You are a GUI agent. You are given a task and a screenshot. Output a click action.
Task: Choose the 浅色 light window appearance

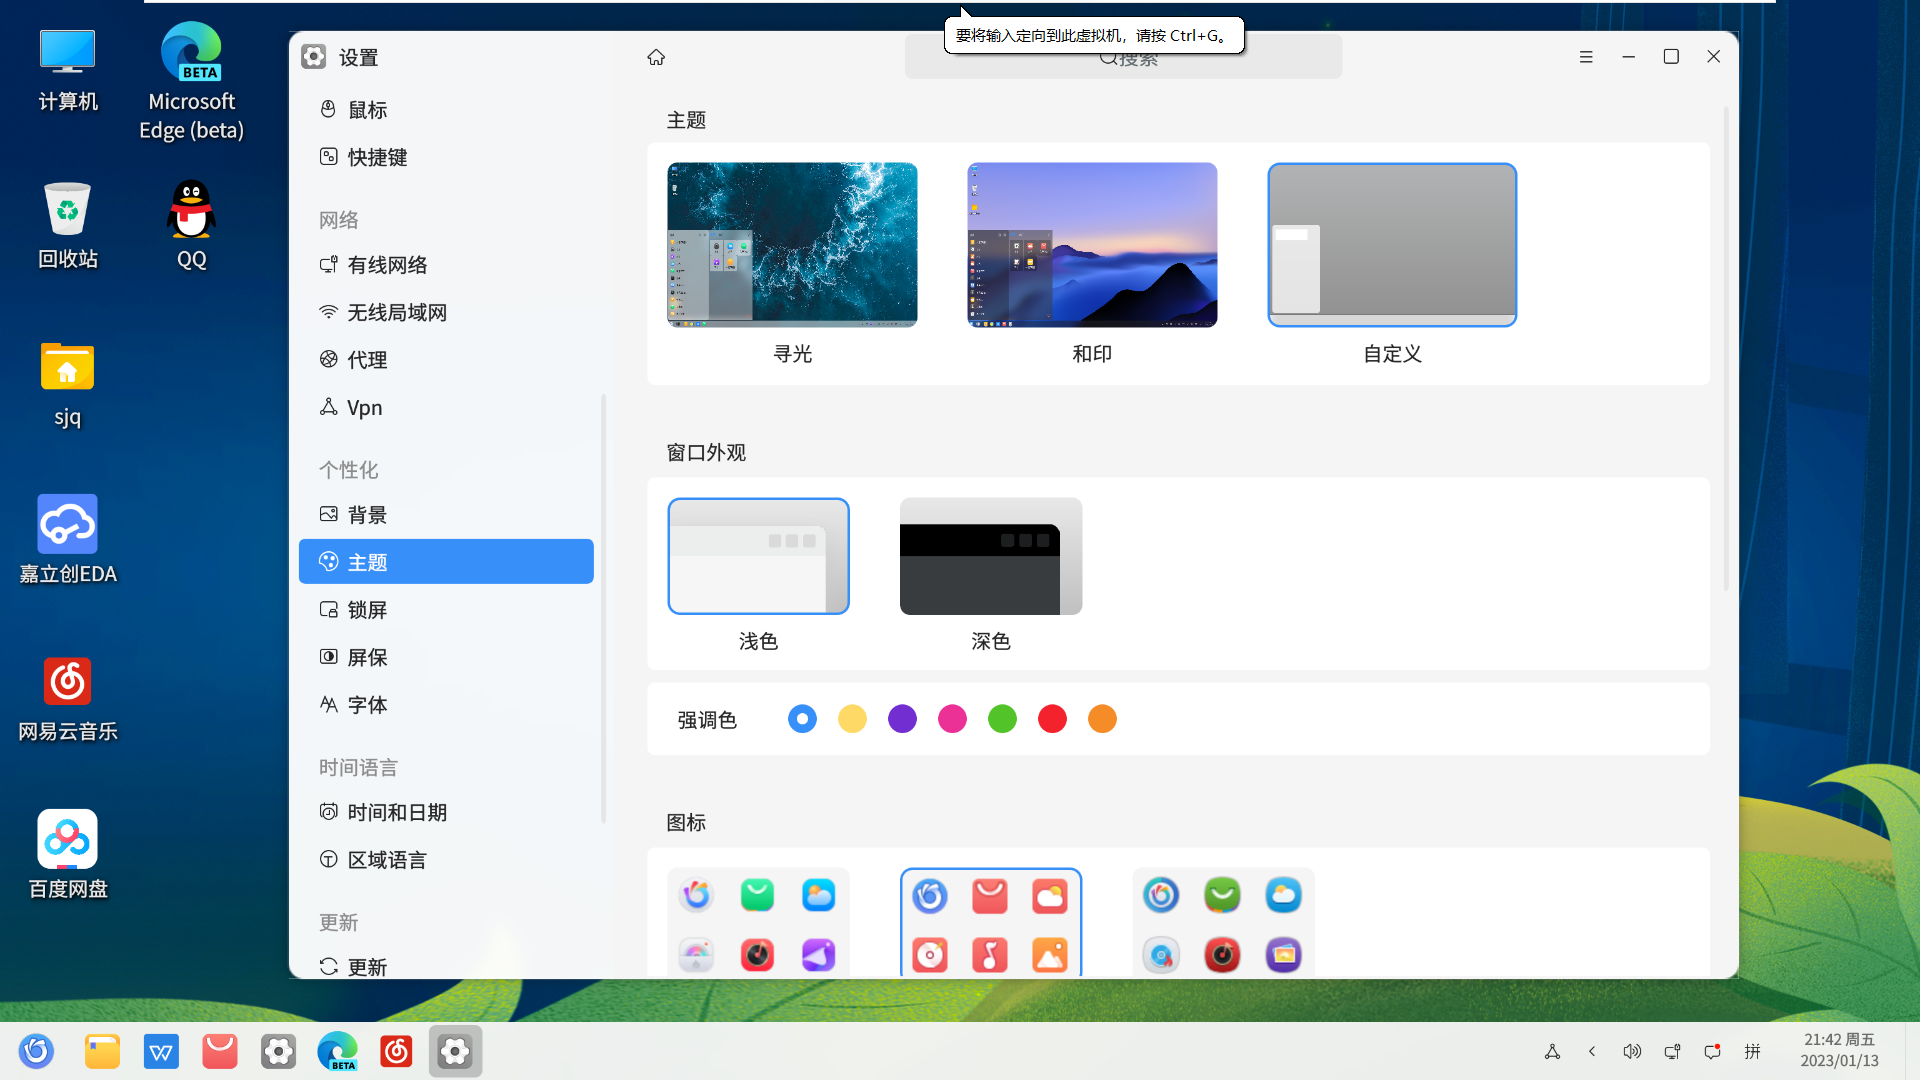click(x=758, y=557)
